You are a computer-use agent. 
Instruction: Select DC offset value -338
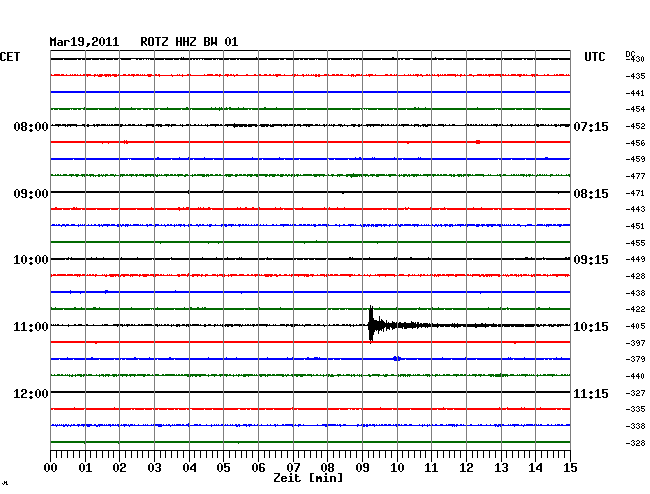tap(635, 426)
